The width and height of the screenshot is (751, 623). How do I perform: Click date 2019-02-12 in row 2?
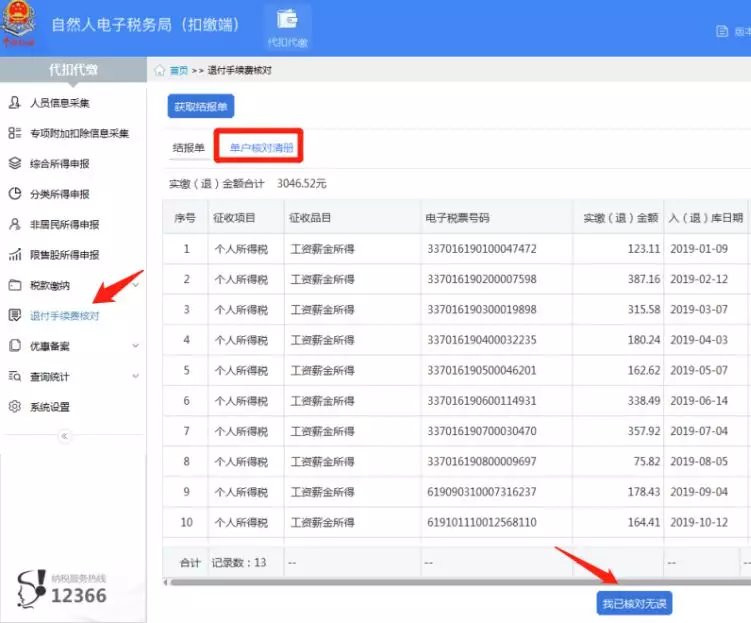click(x=699, y=279)
